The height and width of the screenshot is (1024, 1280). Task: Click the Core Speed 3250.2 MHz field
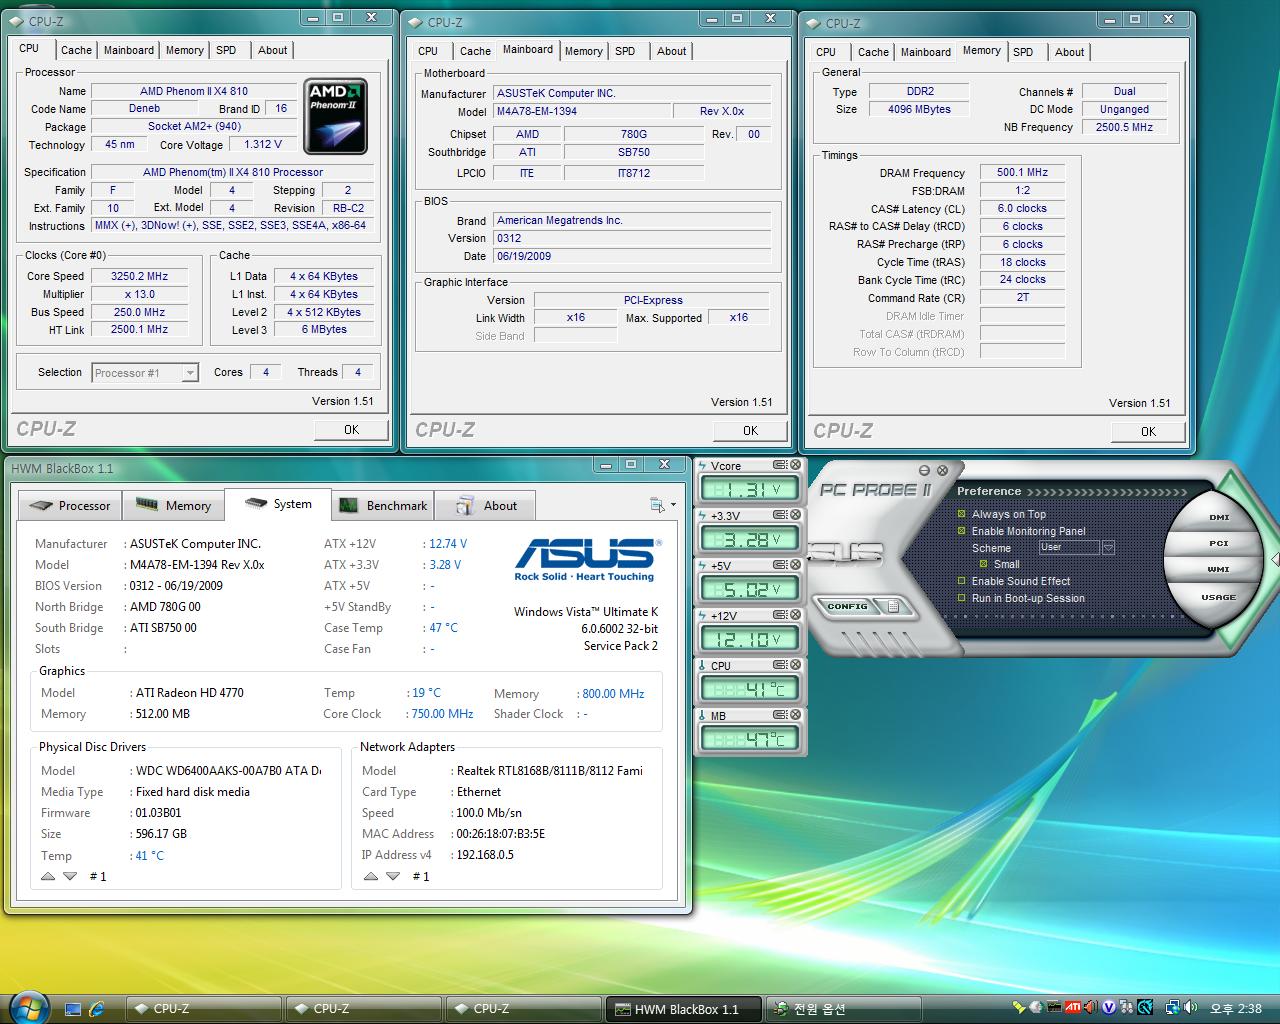click(140, 276)
